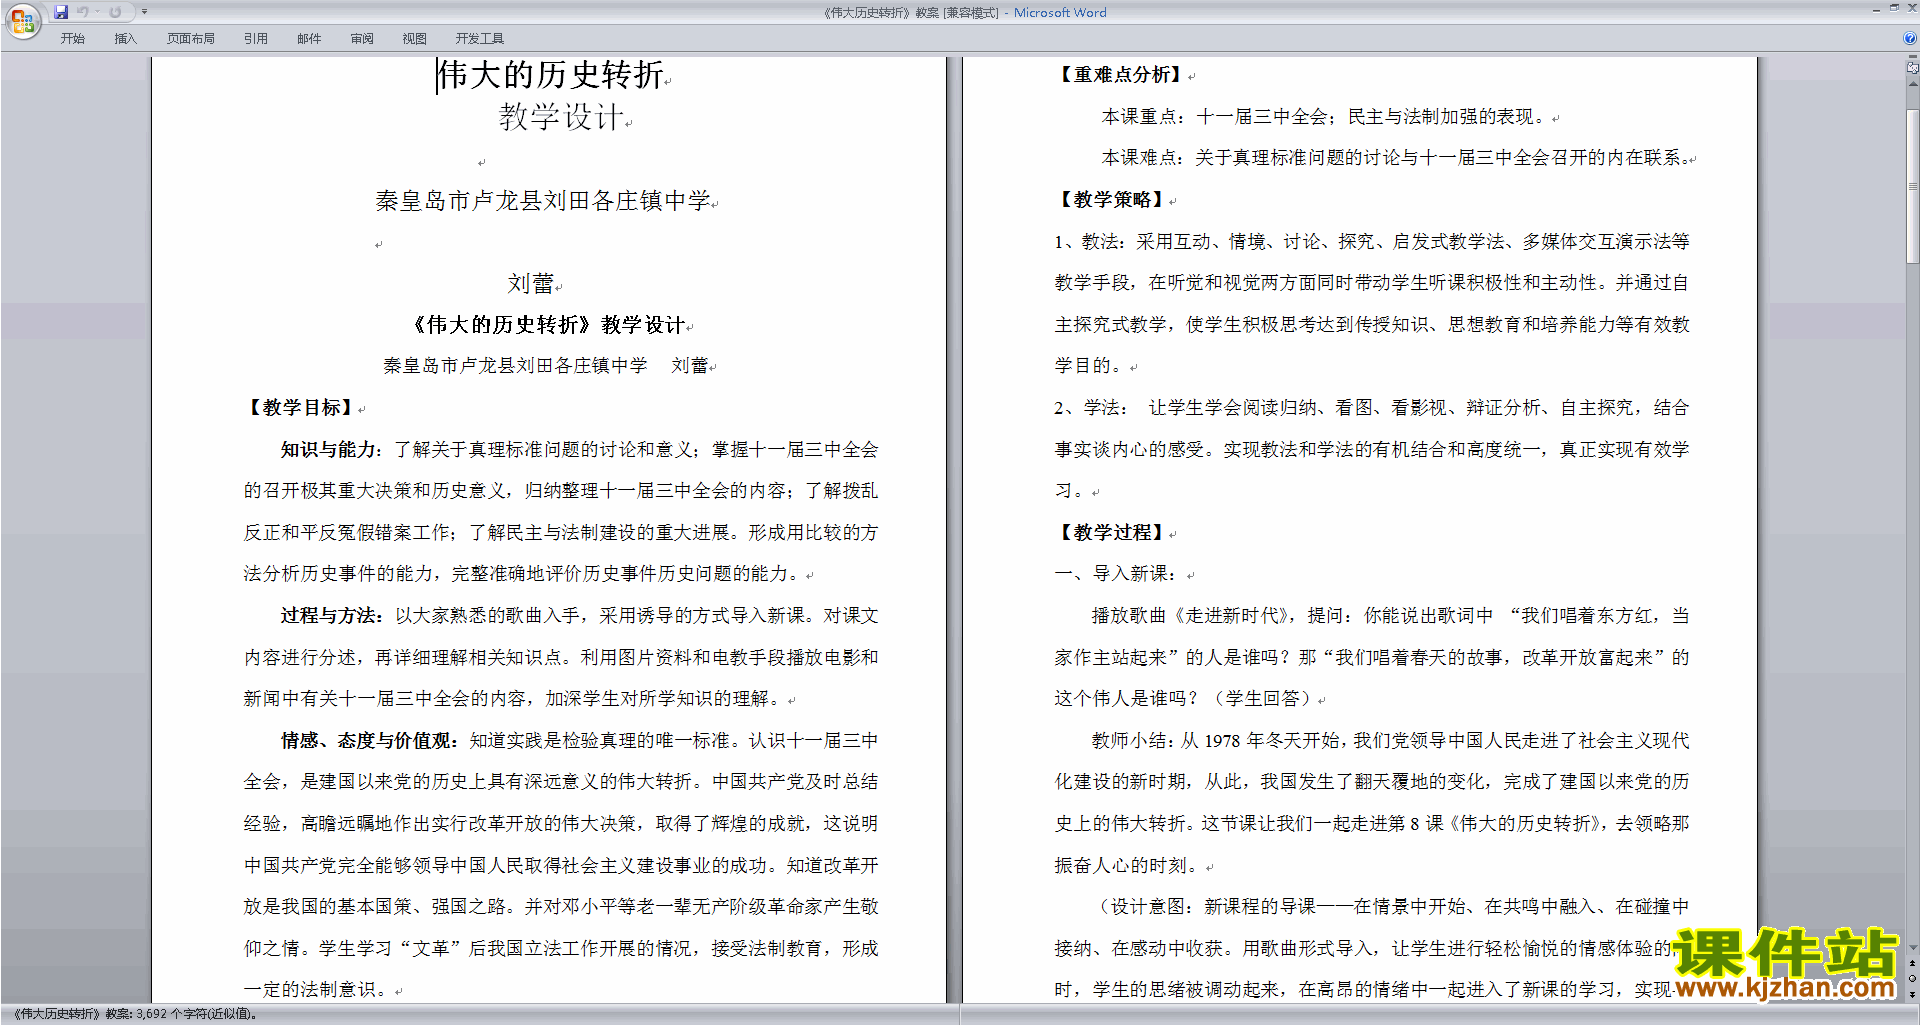Save the document with the floppy disk icon
The height and width of the screenshot is (1025, 1920).
tap(61, 12)
